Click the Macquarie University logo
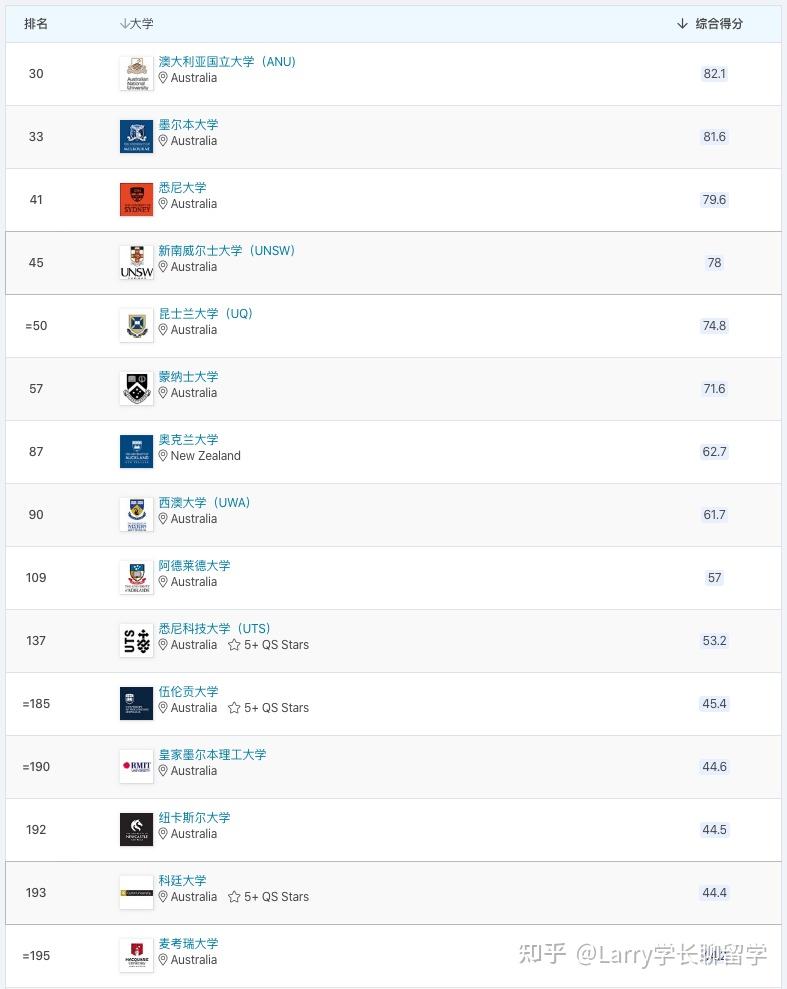The width and height of the screenshot is (787, 989). click(136, 956)
